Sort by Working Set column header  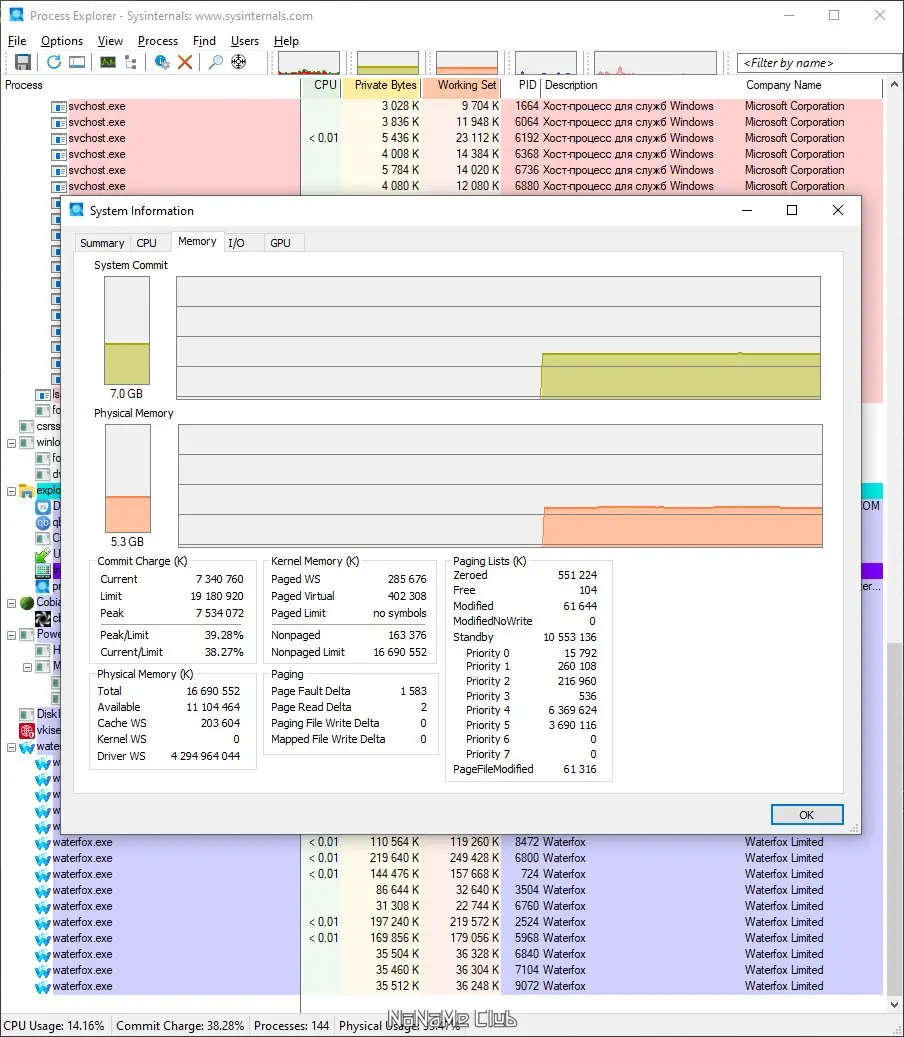[461, 85]
